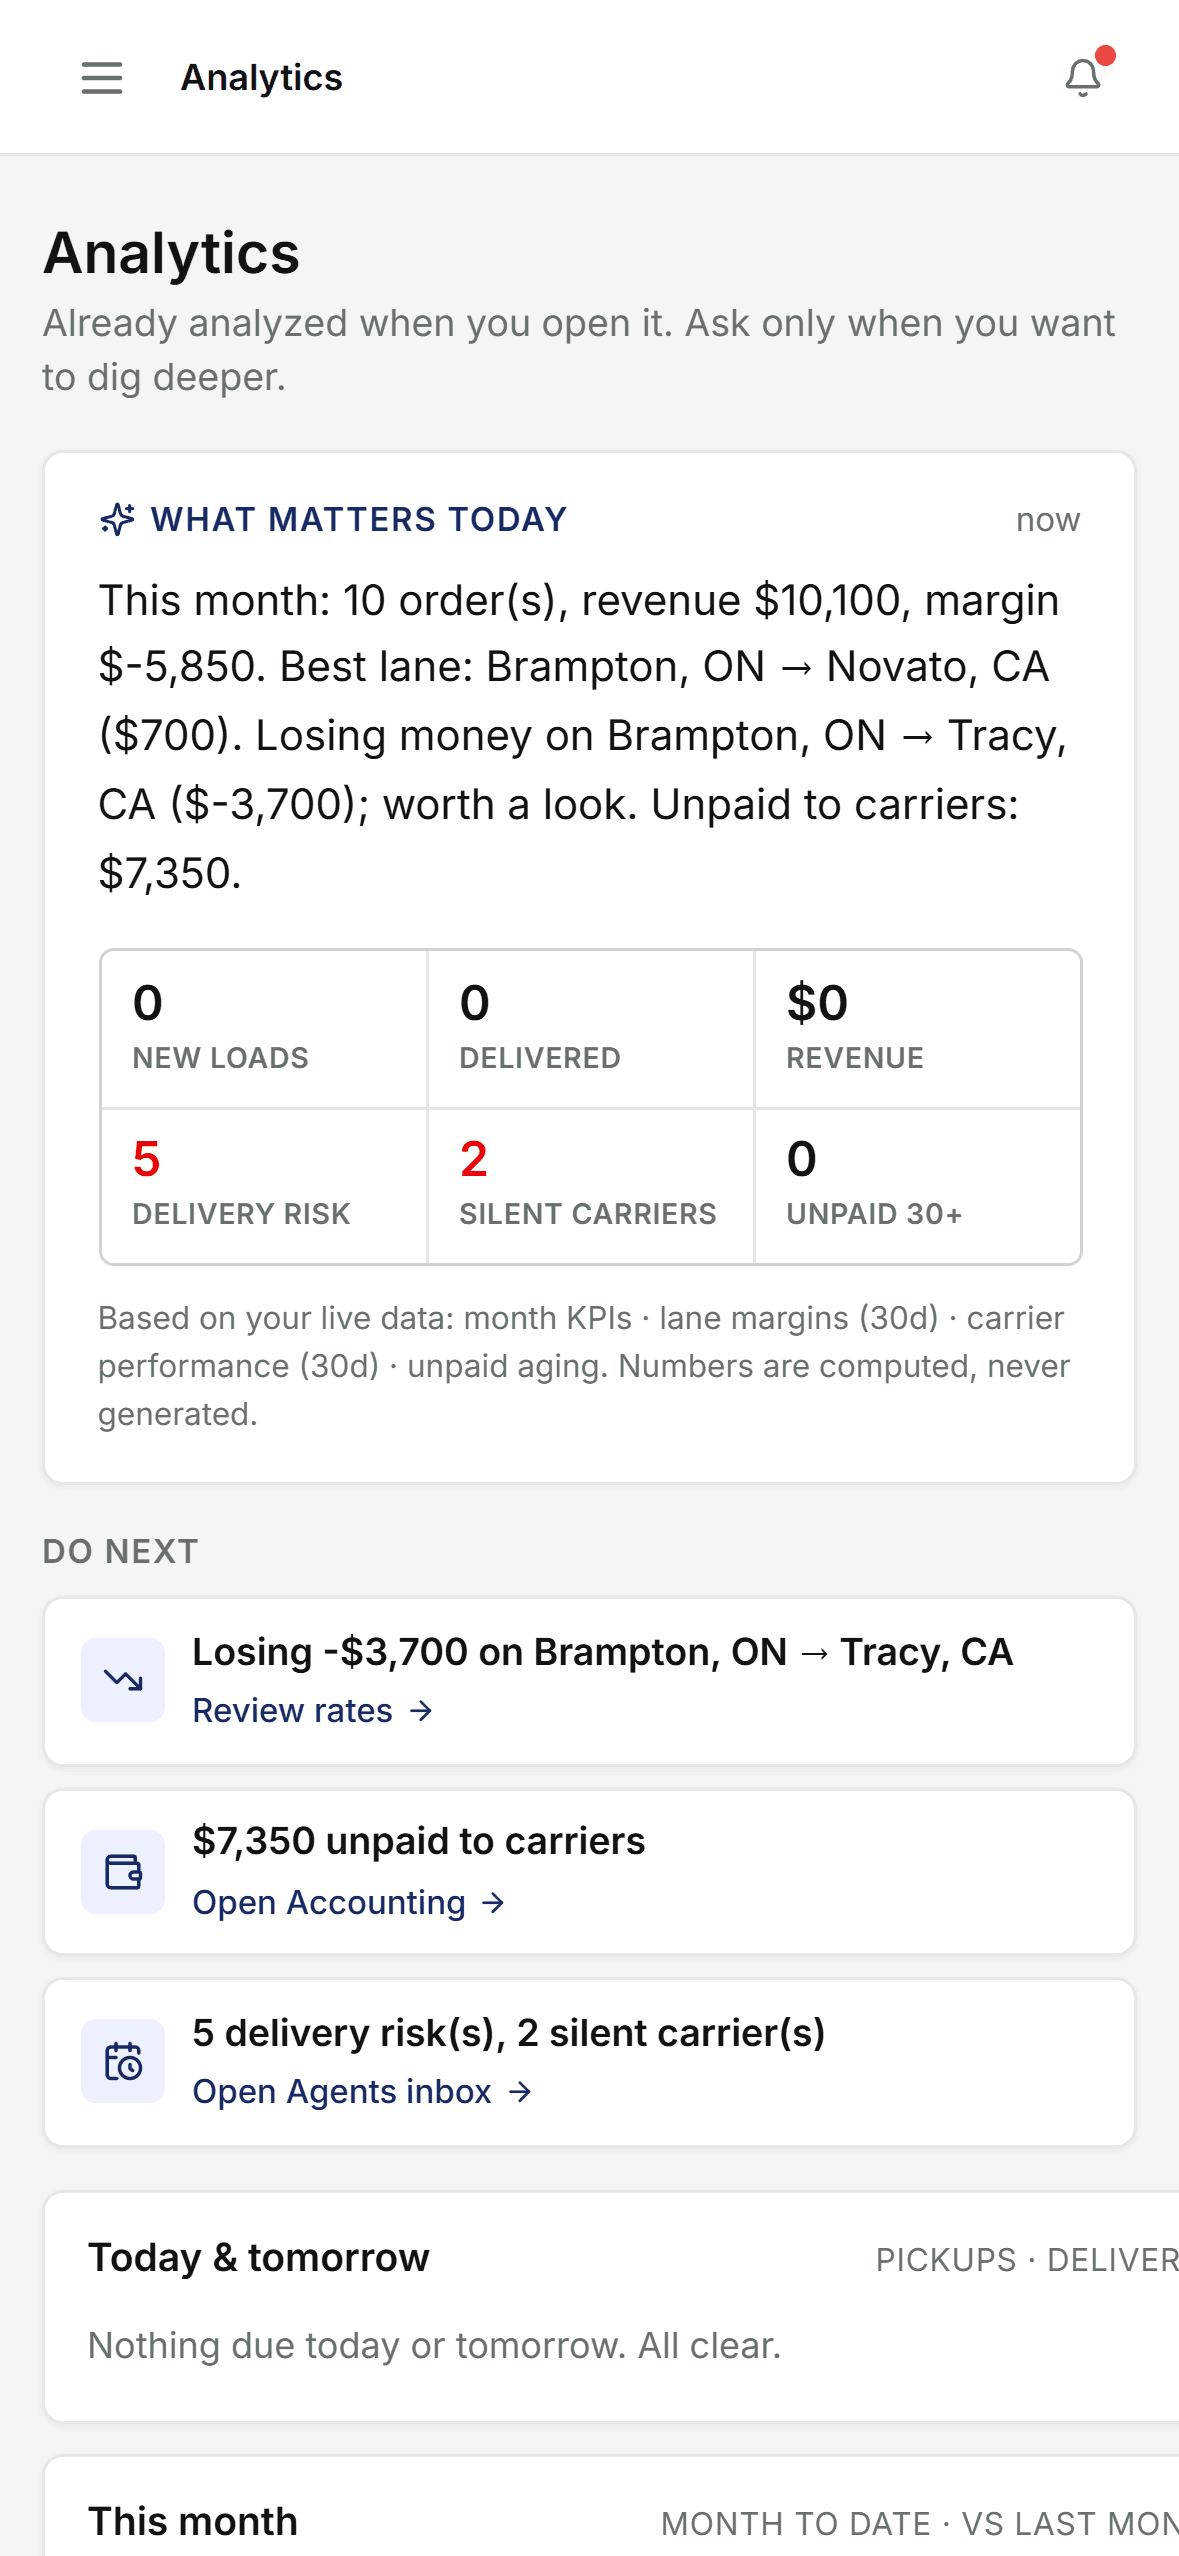Click the trending-down icon on losing lane card
The width and height of the screenshot is (1179, 2556).
123,1680
